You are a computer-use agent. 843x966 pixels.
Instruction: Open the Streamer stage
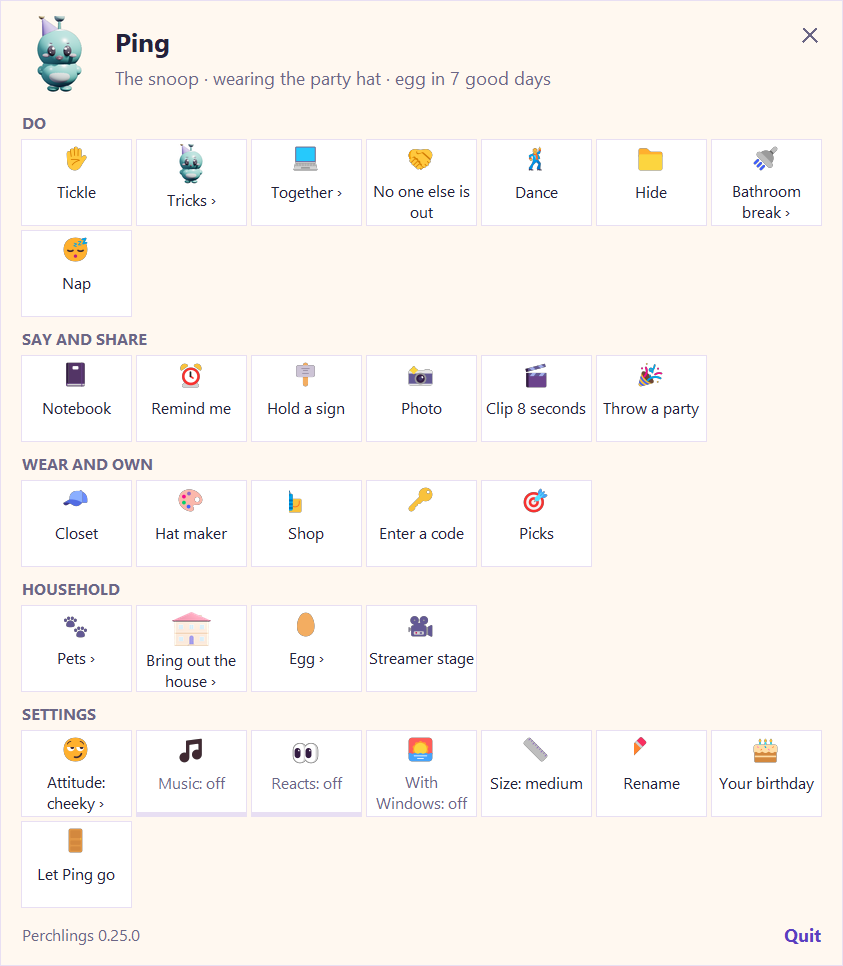[x=422, y=649]
